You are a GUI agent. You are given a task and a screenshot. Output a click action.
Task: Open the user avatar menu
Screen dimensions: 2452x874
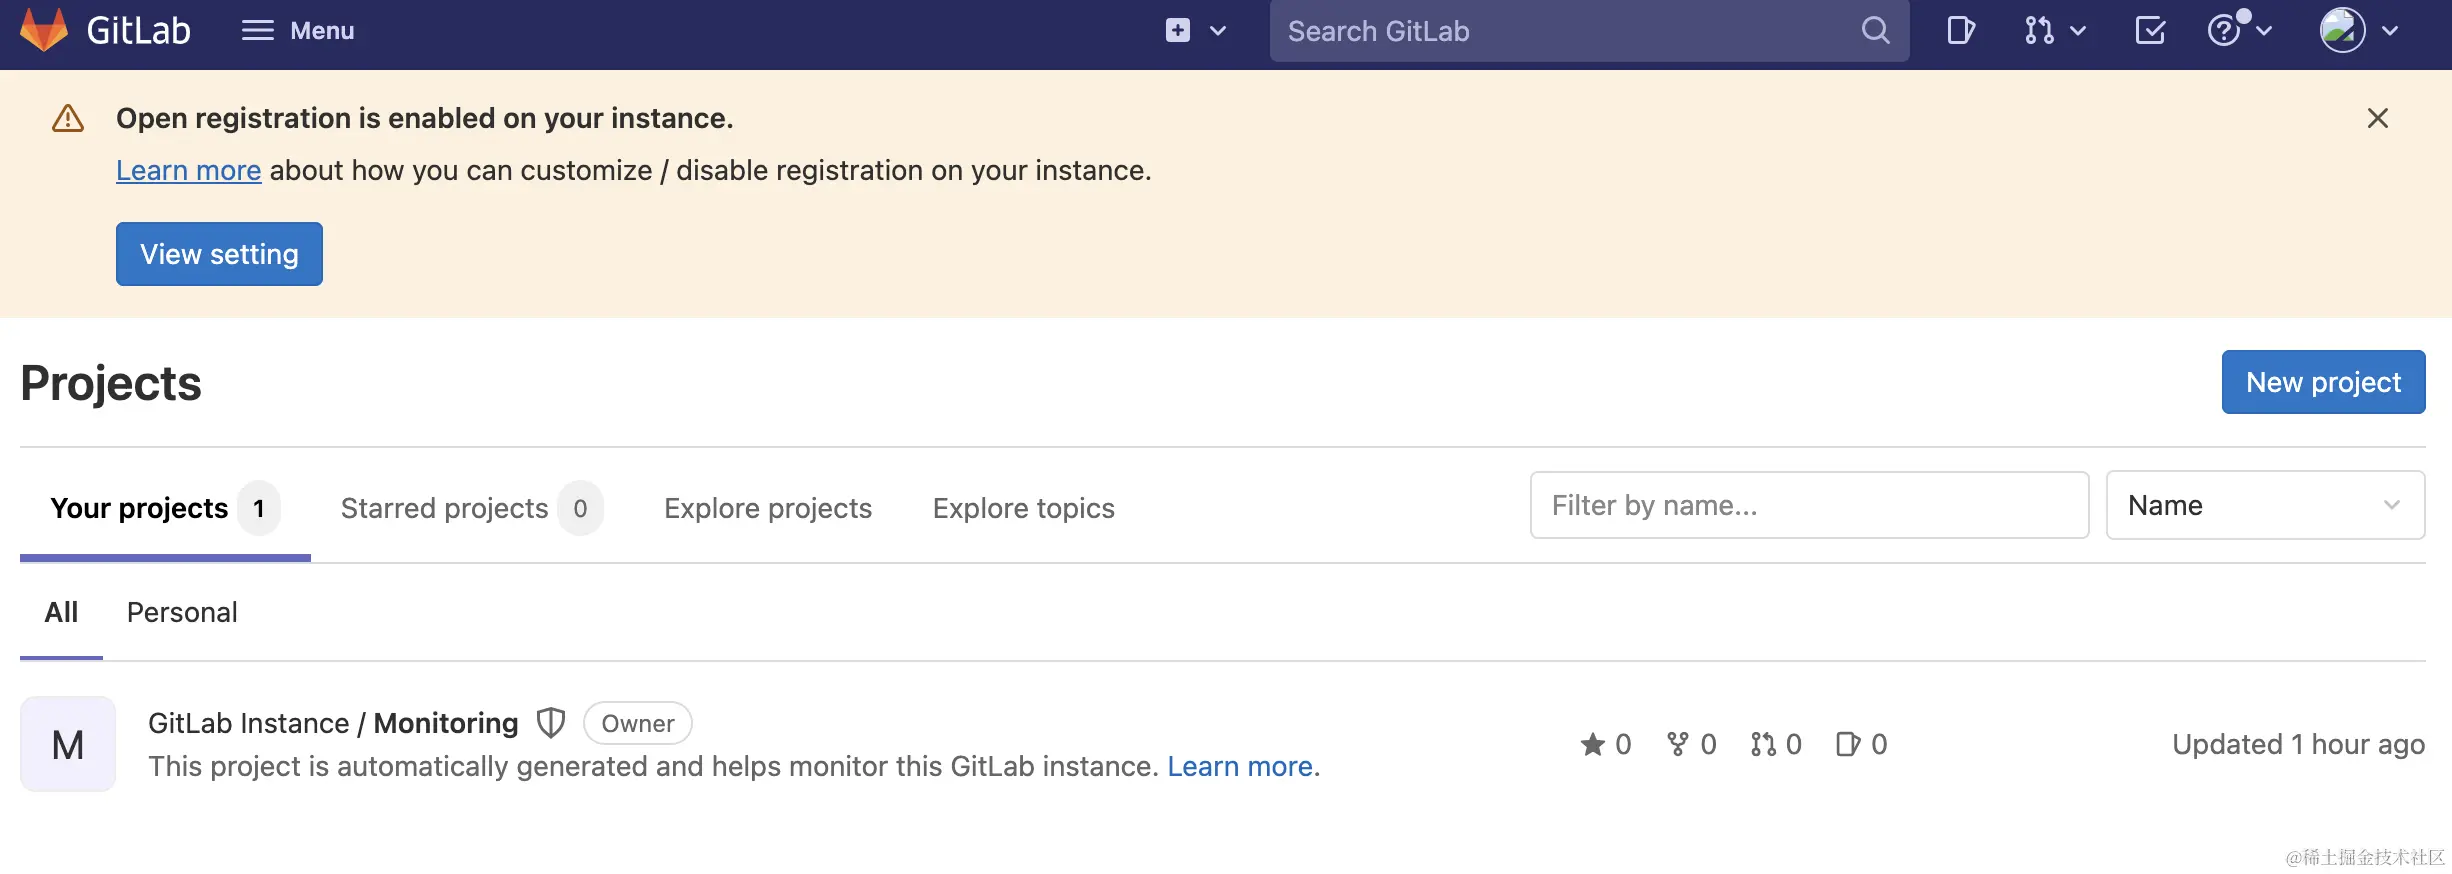(x=2358, y=31)
